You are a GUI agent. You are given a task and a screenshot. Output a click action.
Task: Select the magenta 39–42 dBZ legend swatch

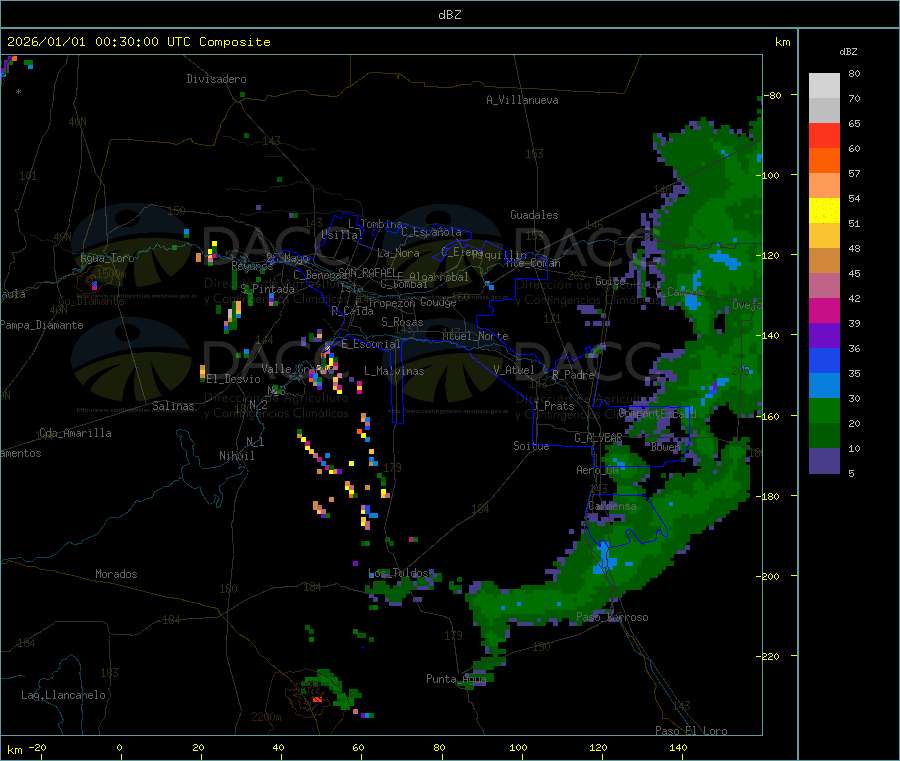point(824,310)
